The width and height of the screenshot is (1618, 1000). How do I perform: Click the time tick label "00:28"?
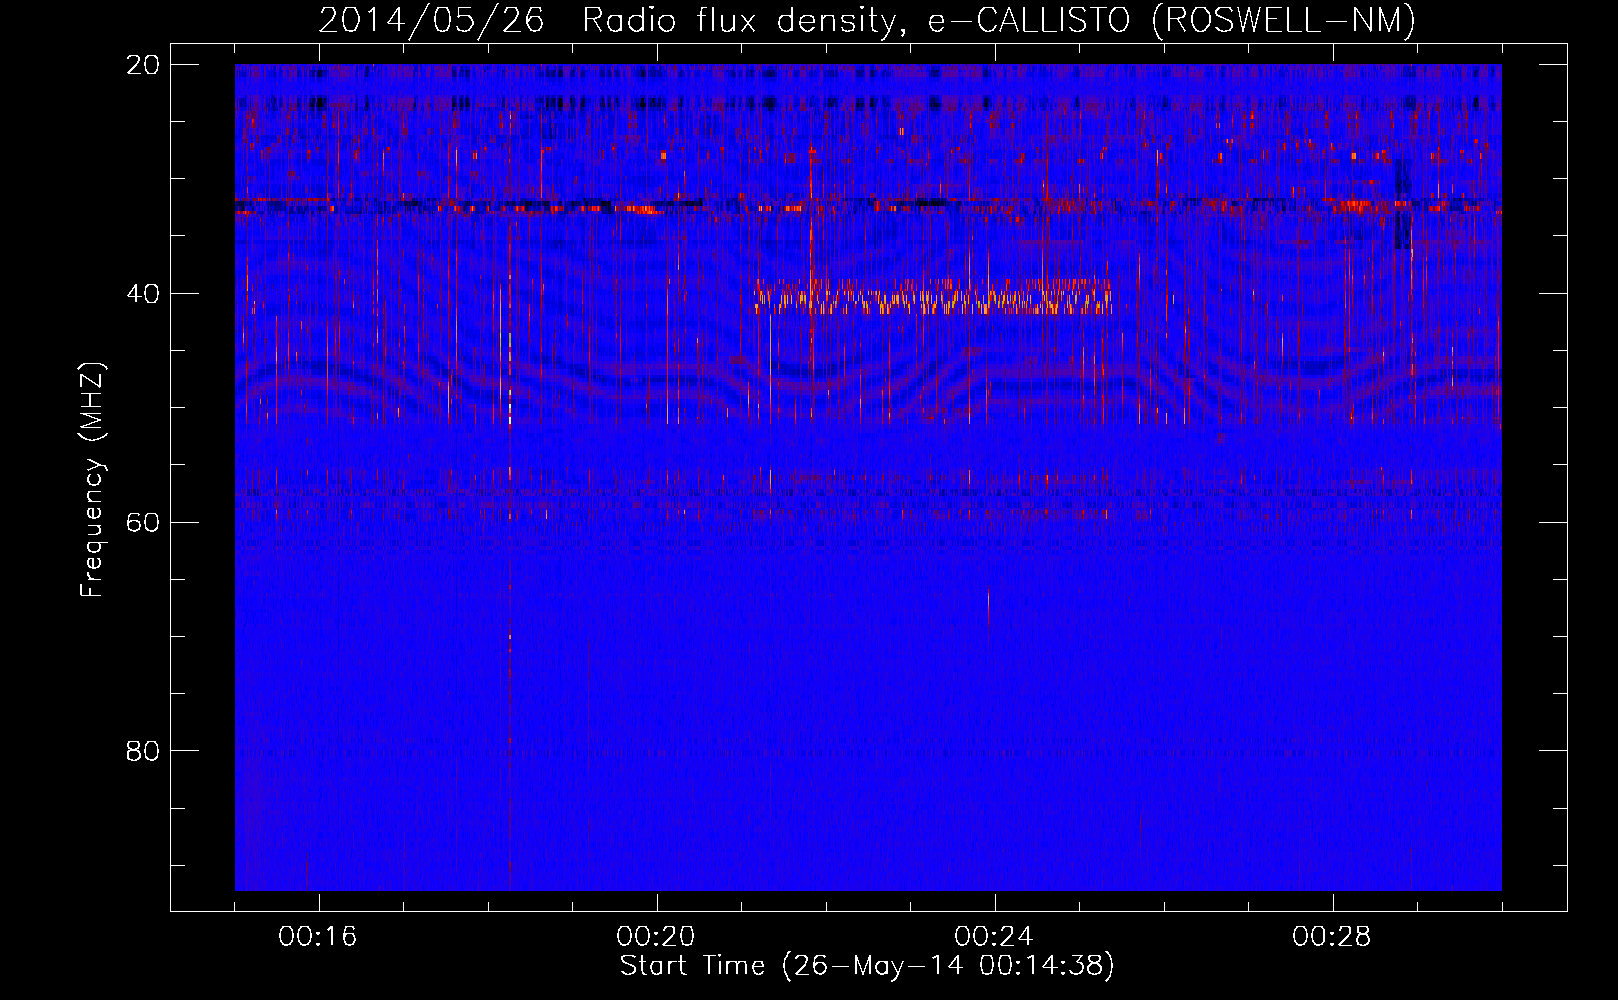pos(1332,937)
